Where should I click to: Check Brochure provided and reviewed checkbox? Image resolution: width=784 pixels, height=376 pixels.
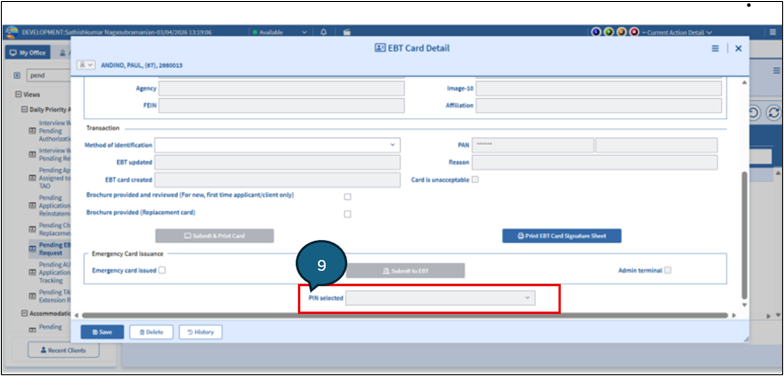click(348, 196)
